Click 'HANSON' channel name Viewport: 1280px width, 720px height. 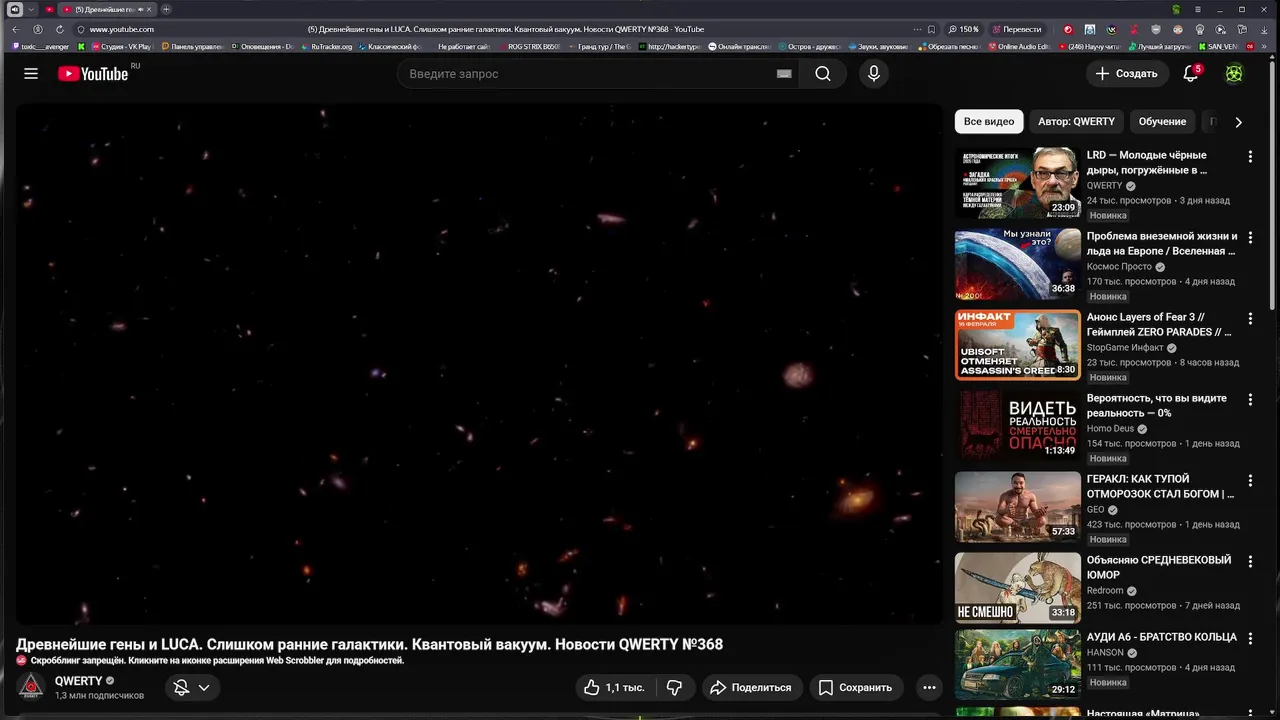1105,653
